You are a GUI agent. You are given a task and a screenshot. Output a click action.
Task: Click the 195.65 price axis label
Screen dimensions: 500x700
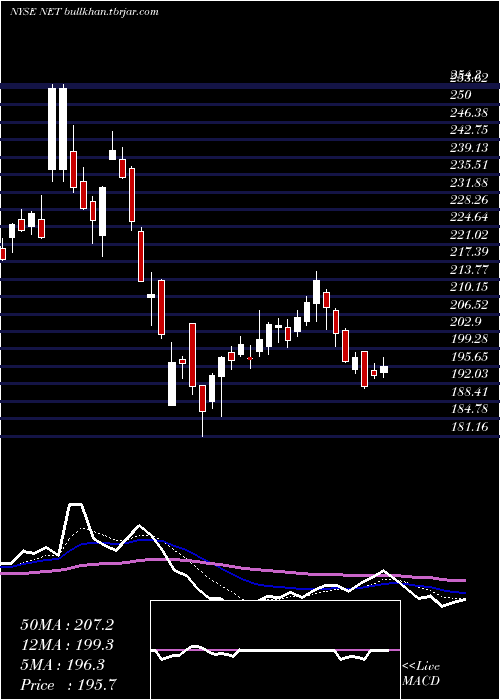pos(469,357)
